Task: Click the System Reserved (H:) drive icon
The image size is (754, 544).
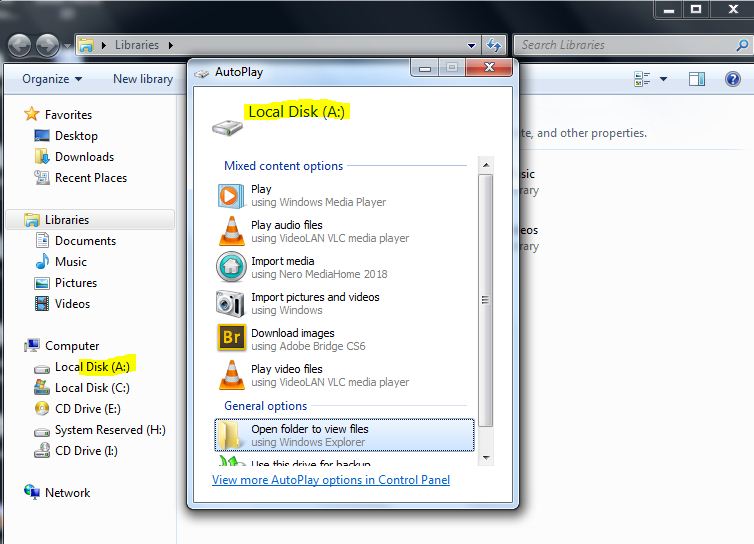Action: [42, 432]
